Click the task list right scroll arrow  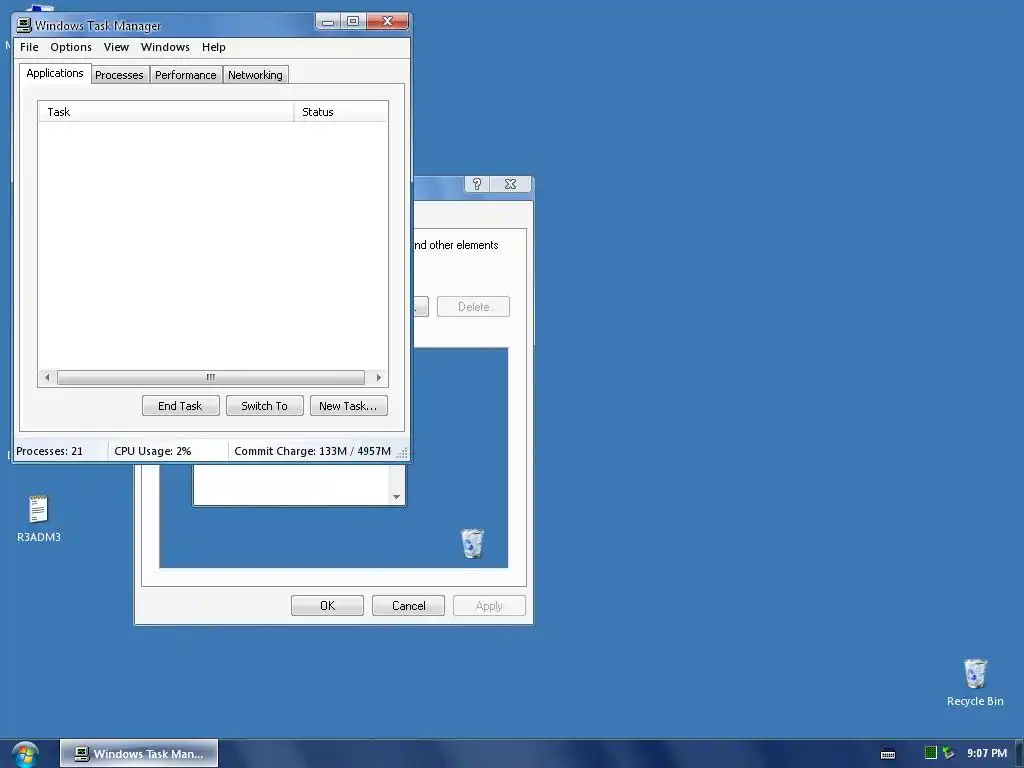[x=379, y=377]
